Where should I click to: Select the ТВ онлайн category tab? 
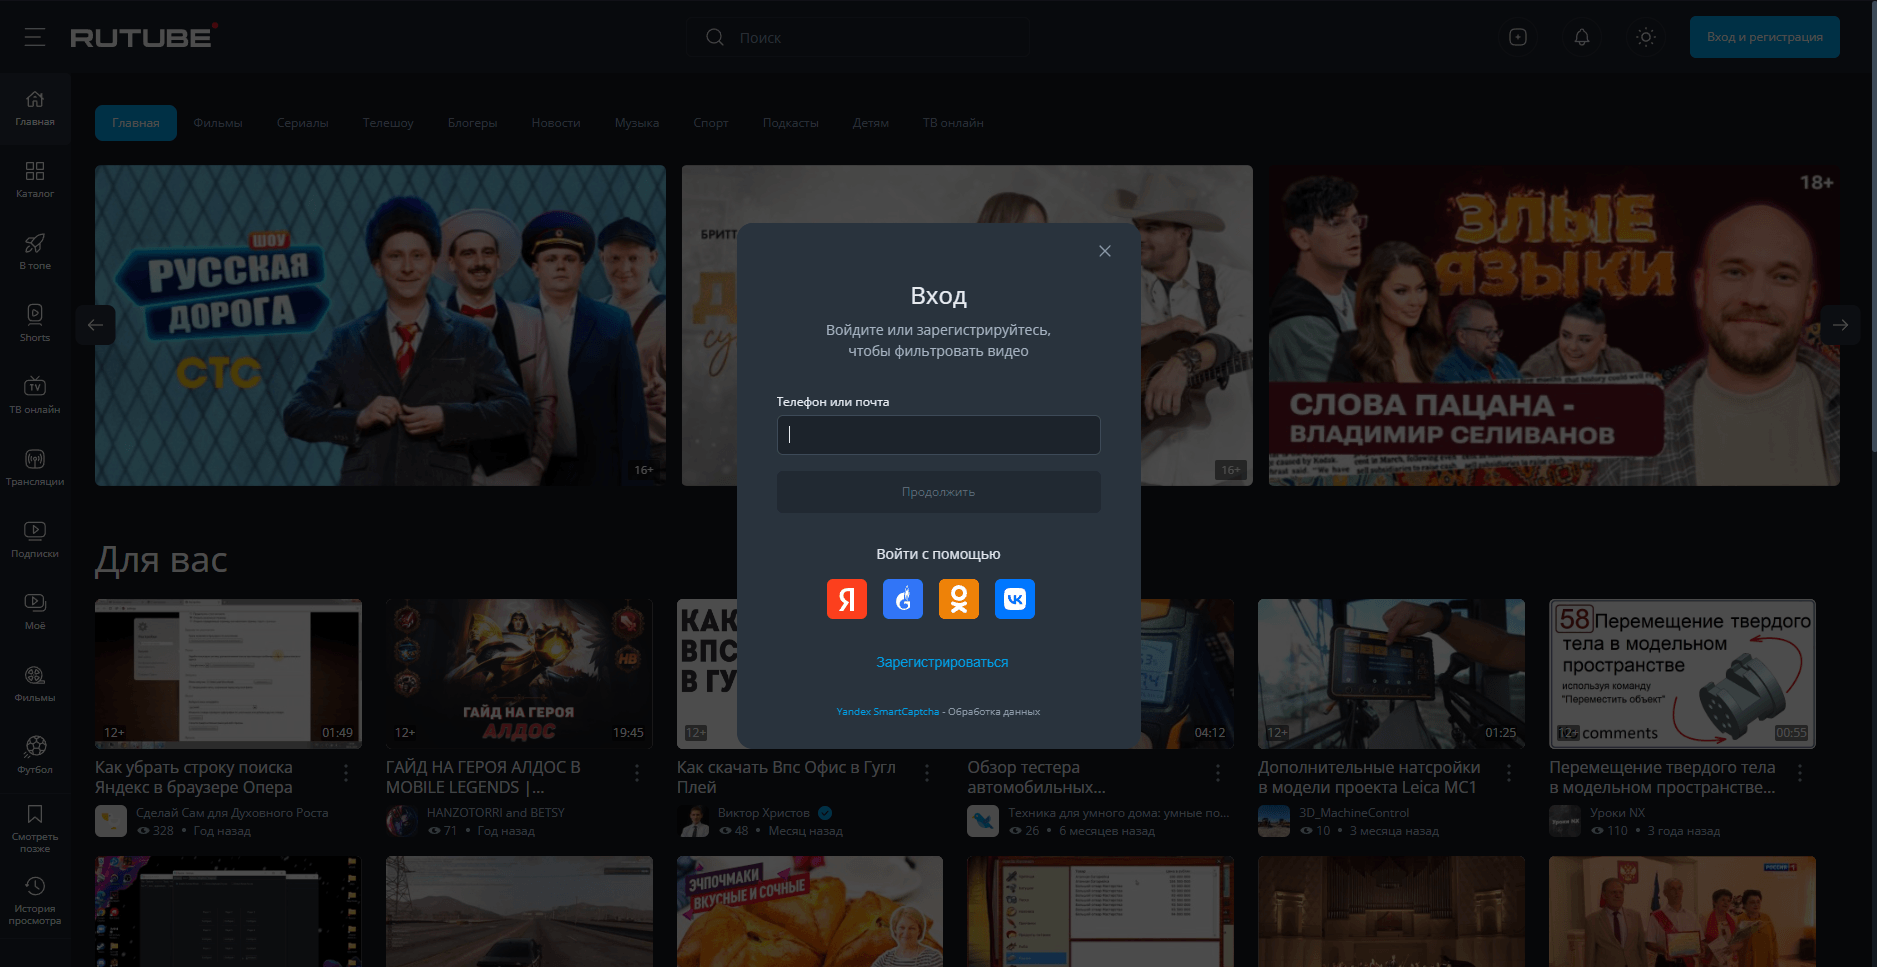[953, 123]
